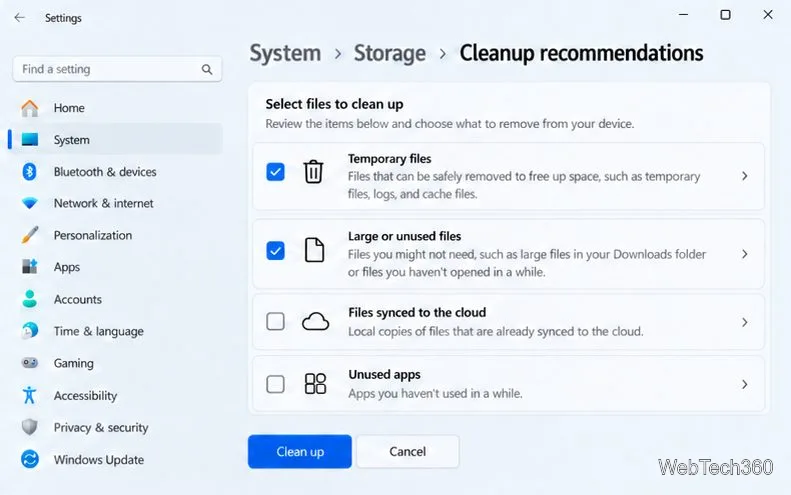Click the cloud icon for synced files

[x=315, y=321]
